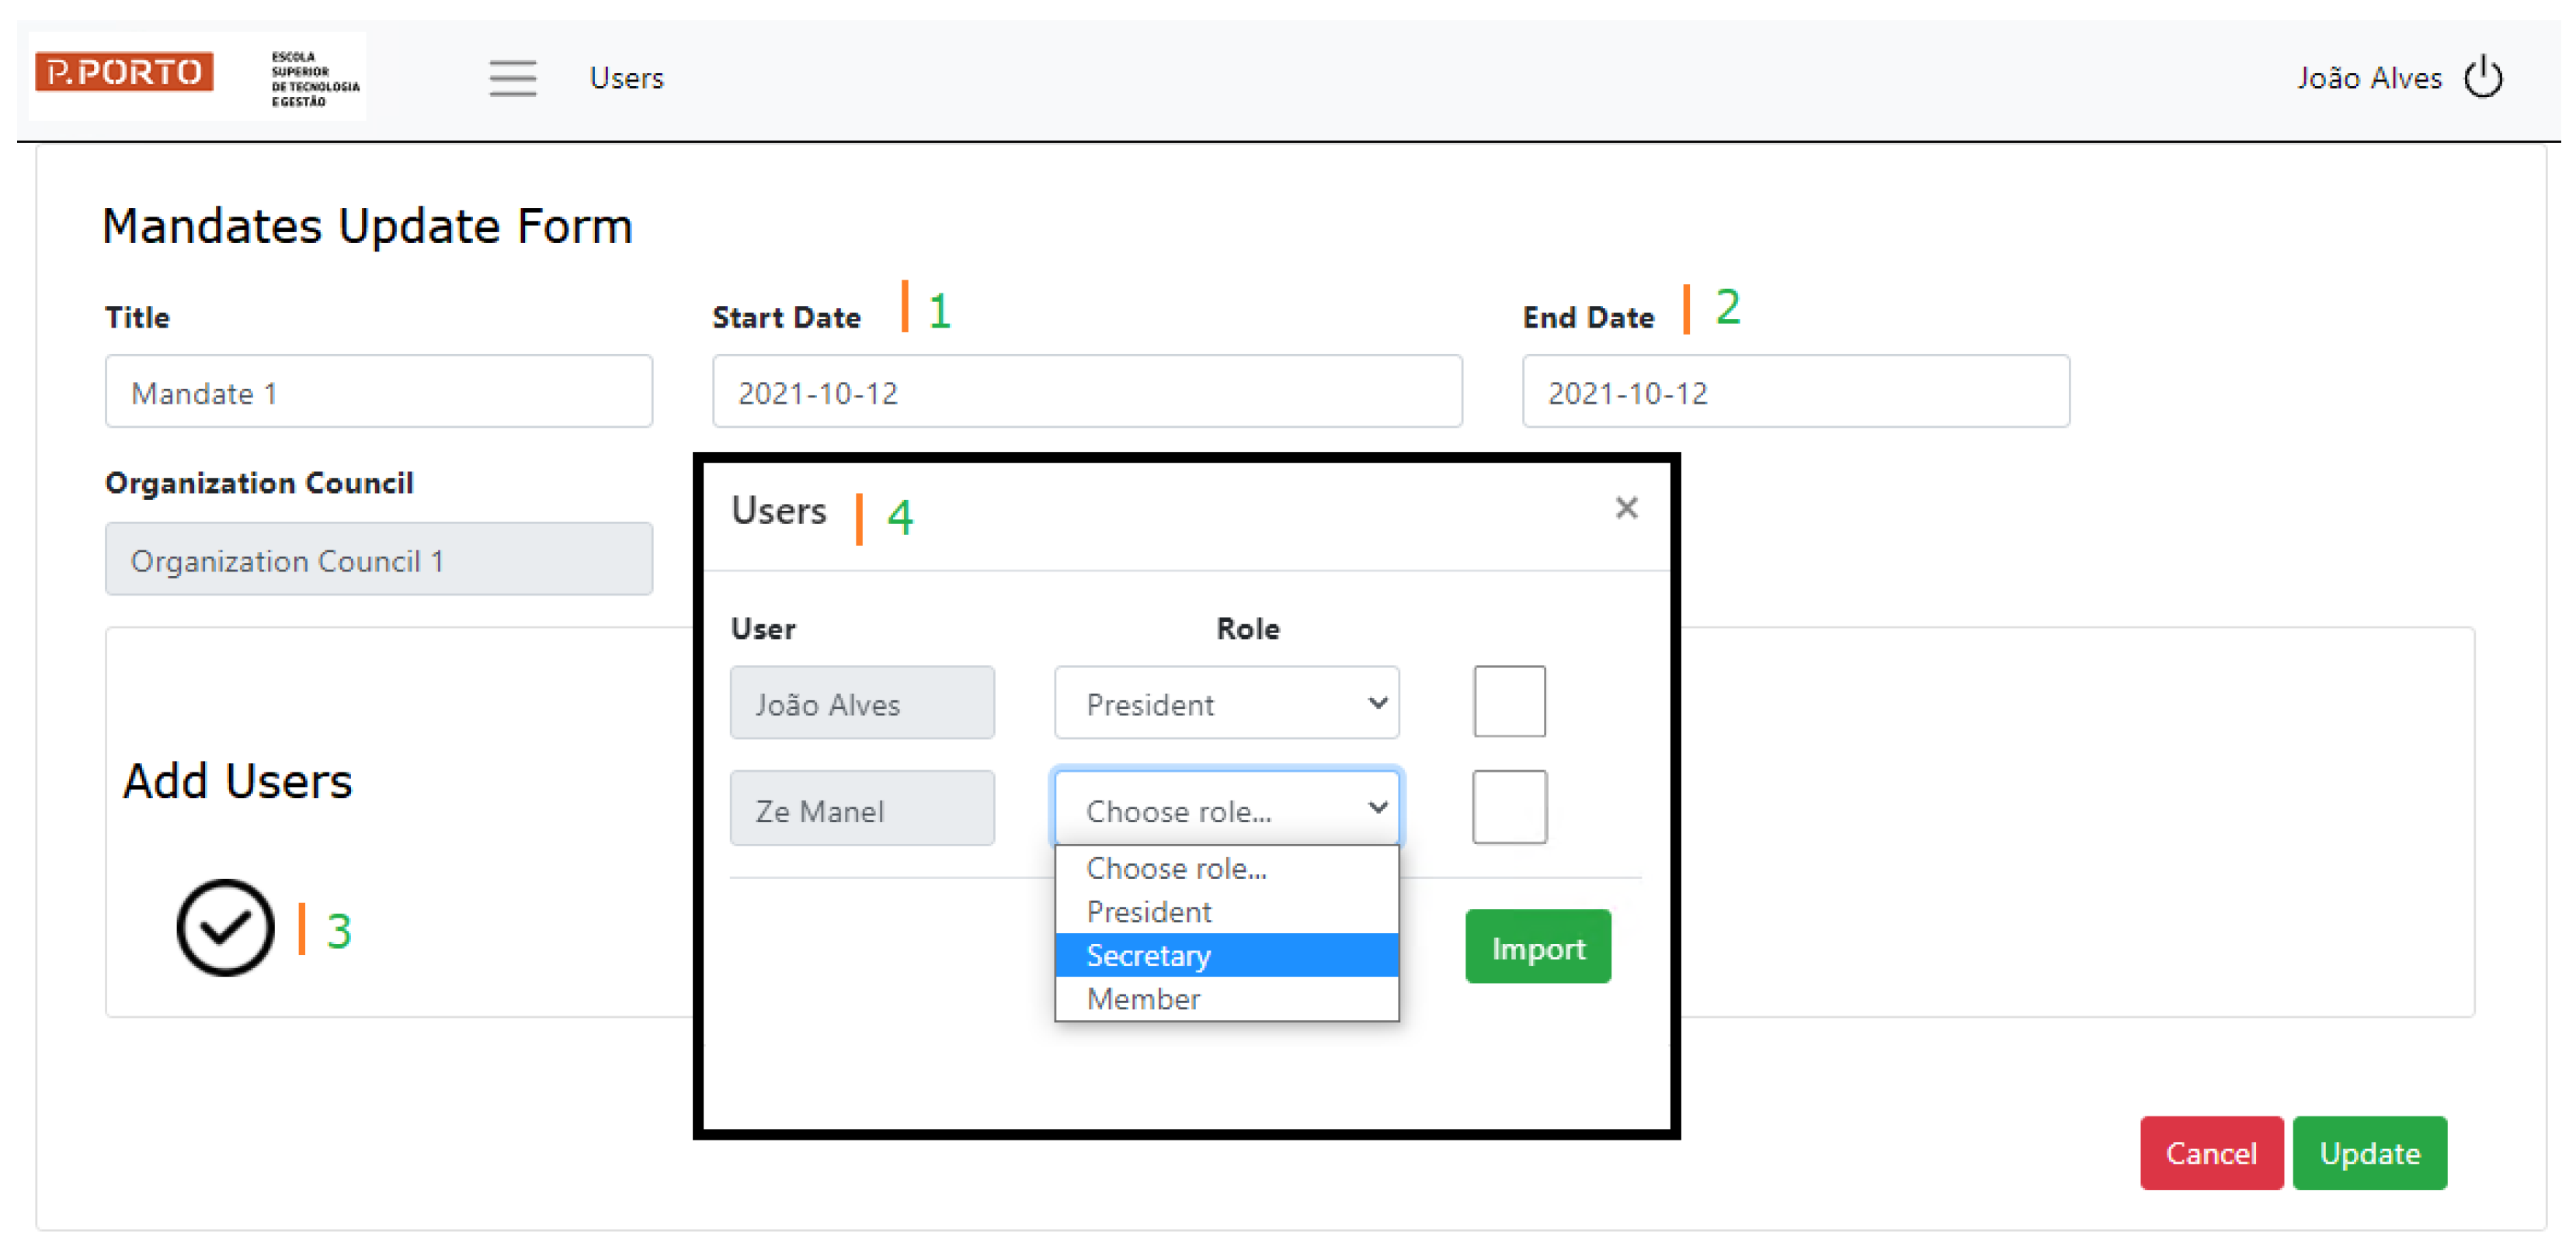Check the box for Ze Manel
The width and height of the screenshot is (2576, 1250).
pos(1509,808)
